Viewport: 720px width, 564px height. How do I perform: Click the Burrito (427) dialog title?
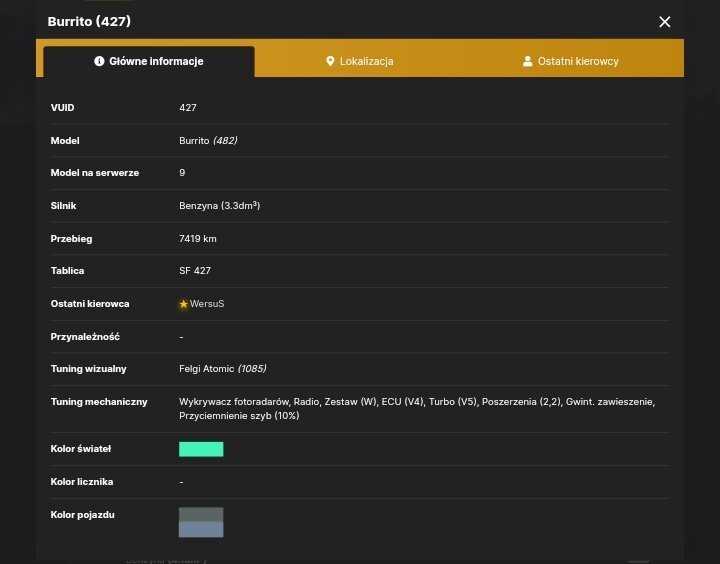click(89, 22)
